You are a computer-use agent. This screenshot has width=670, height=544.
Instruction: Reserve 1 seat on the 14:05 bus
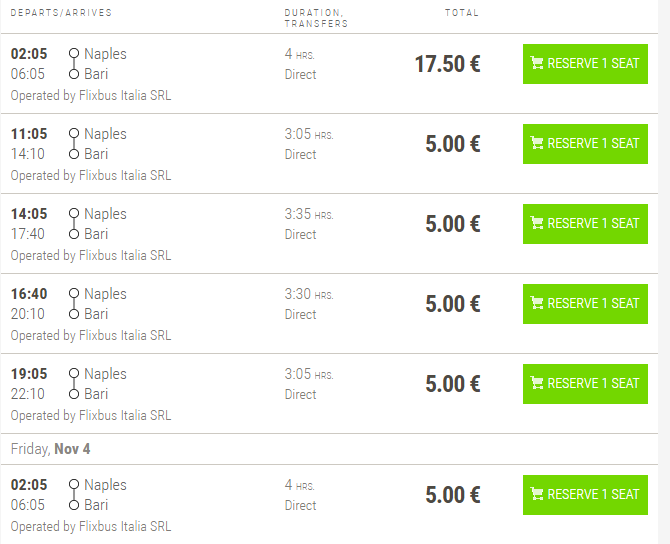tap(585, 223)
